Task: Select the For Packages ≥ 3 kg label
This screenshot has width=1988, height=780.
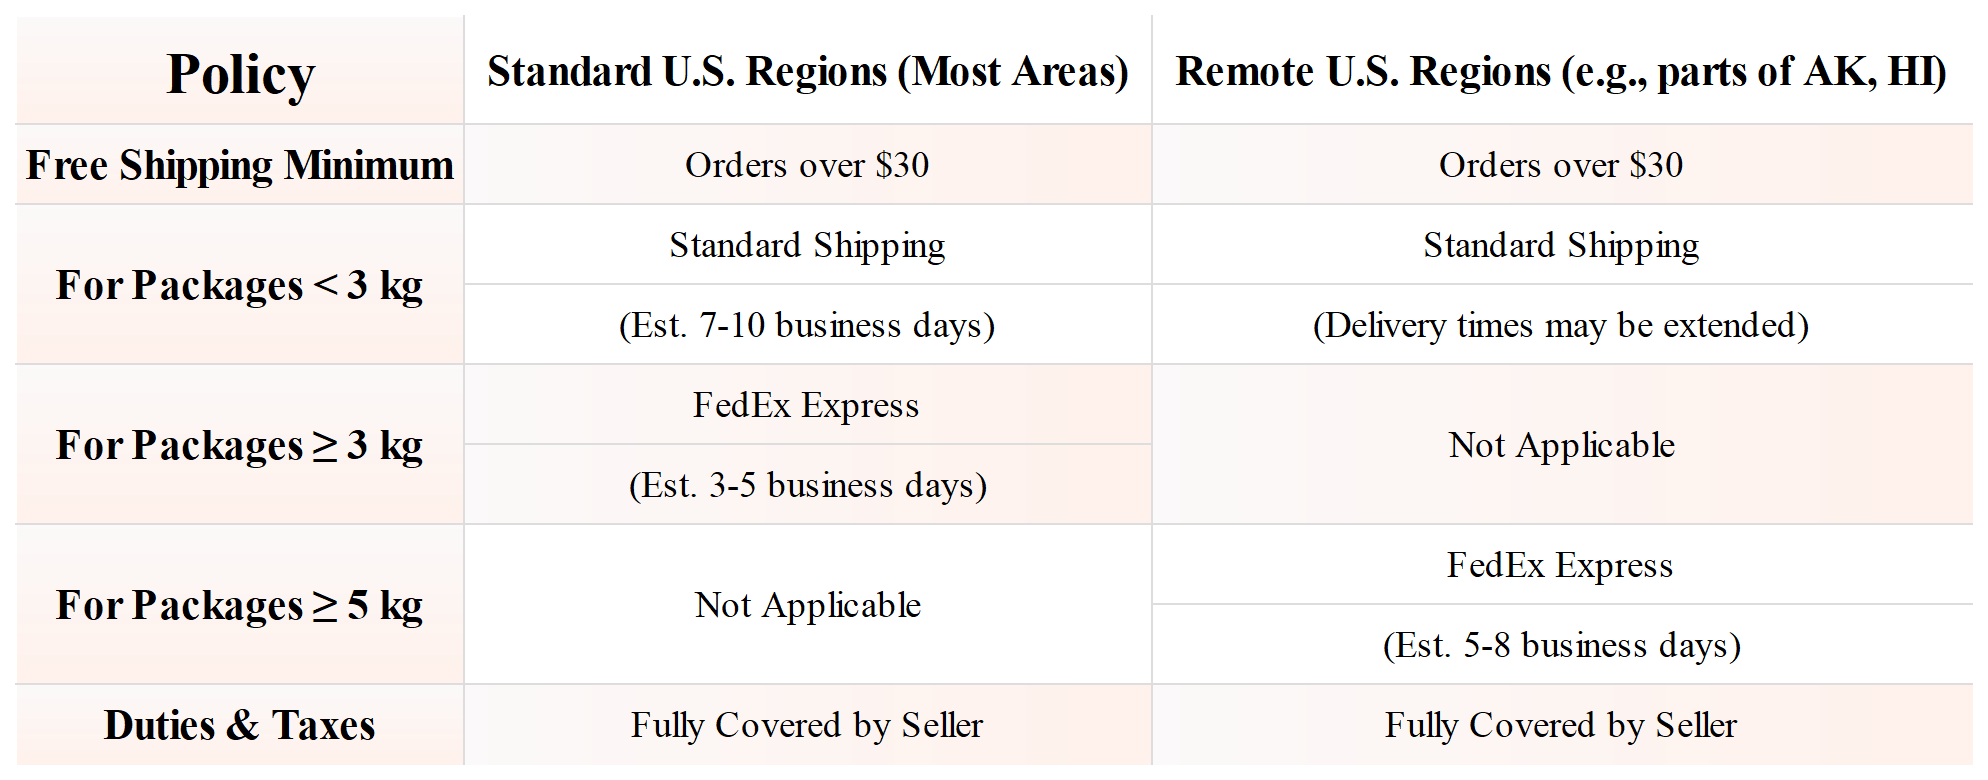Action: pyautogui.click(x=240, y=445)
